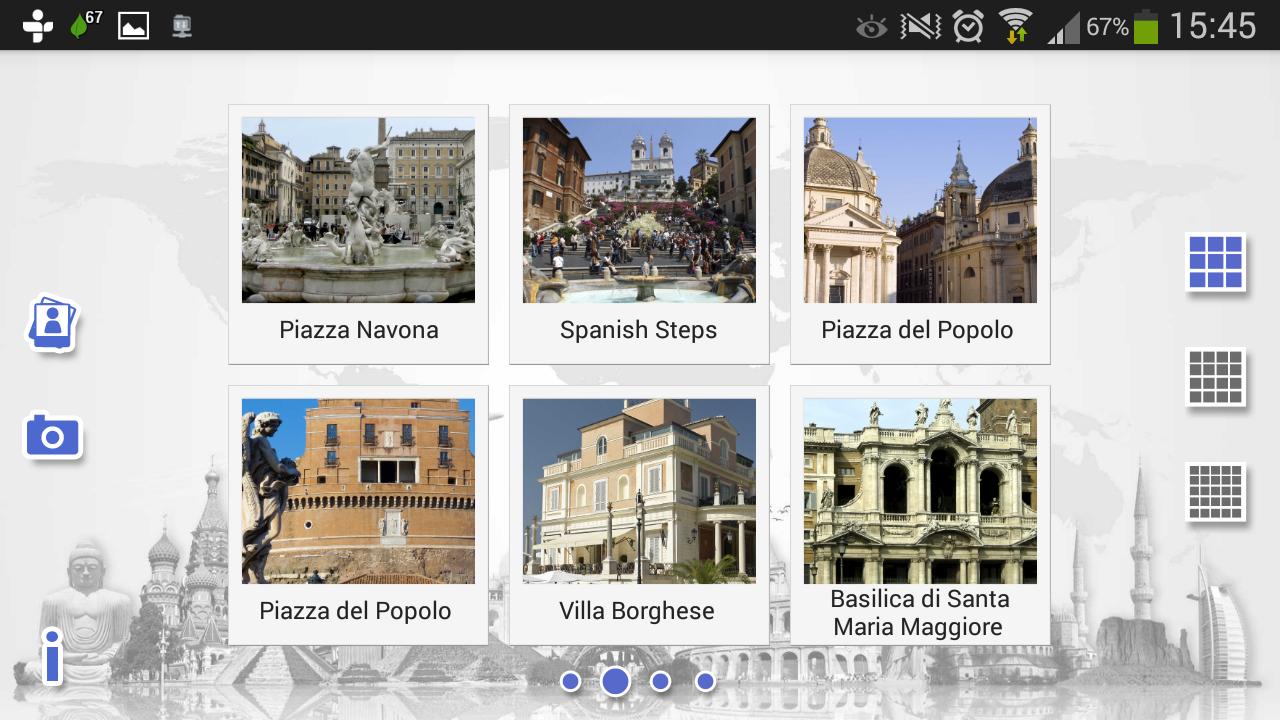This screenshot has height=720, width=1280.
Task: Open the domed churches Piazza del Popolo photo
Action: point(920,210)
